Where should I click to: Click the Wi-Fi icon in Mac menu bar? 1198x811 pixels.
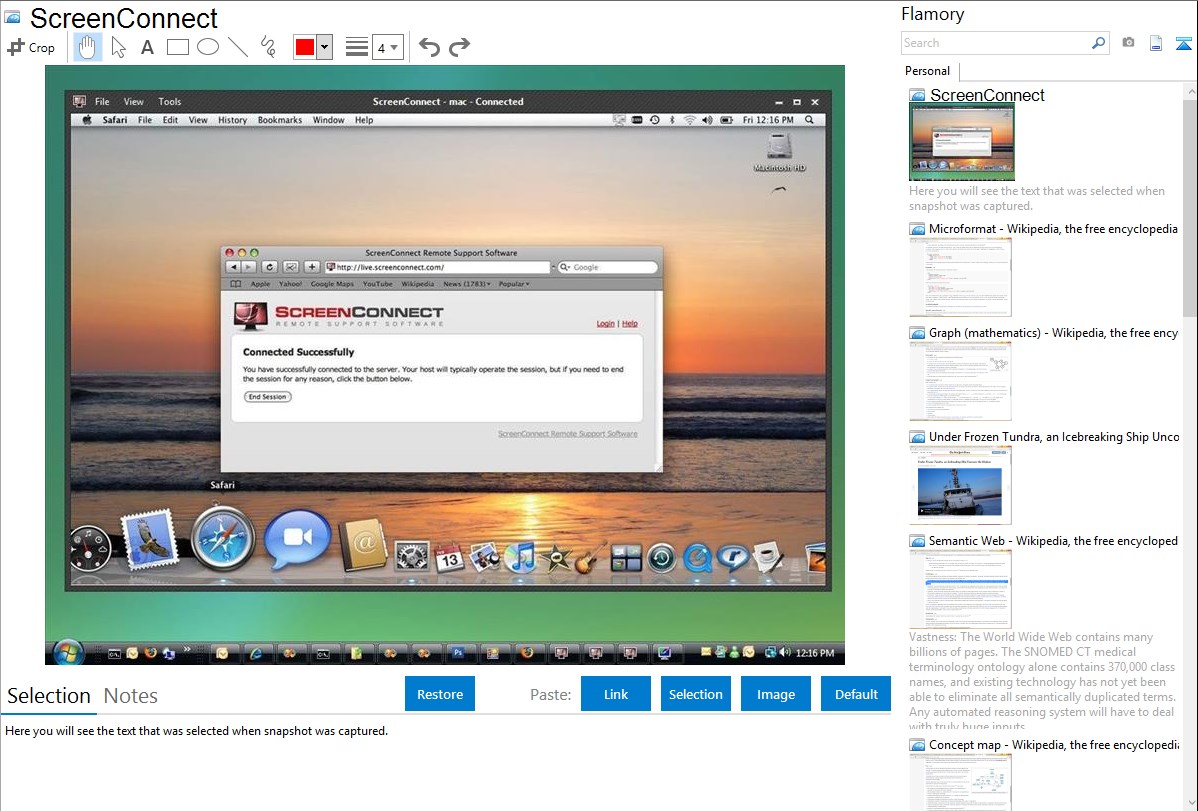[x=690, y=120]
